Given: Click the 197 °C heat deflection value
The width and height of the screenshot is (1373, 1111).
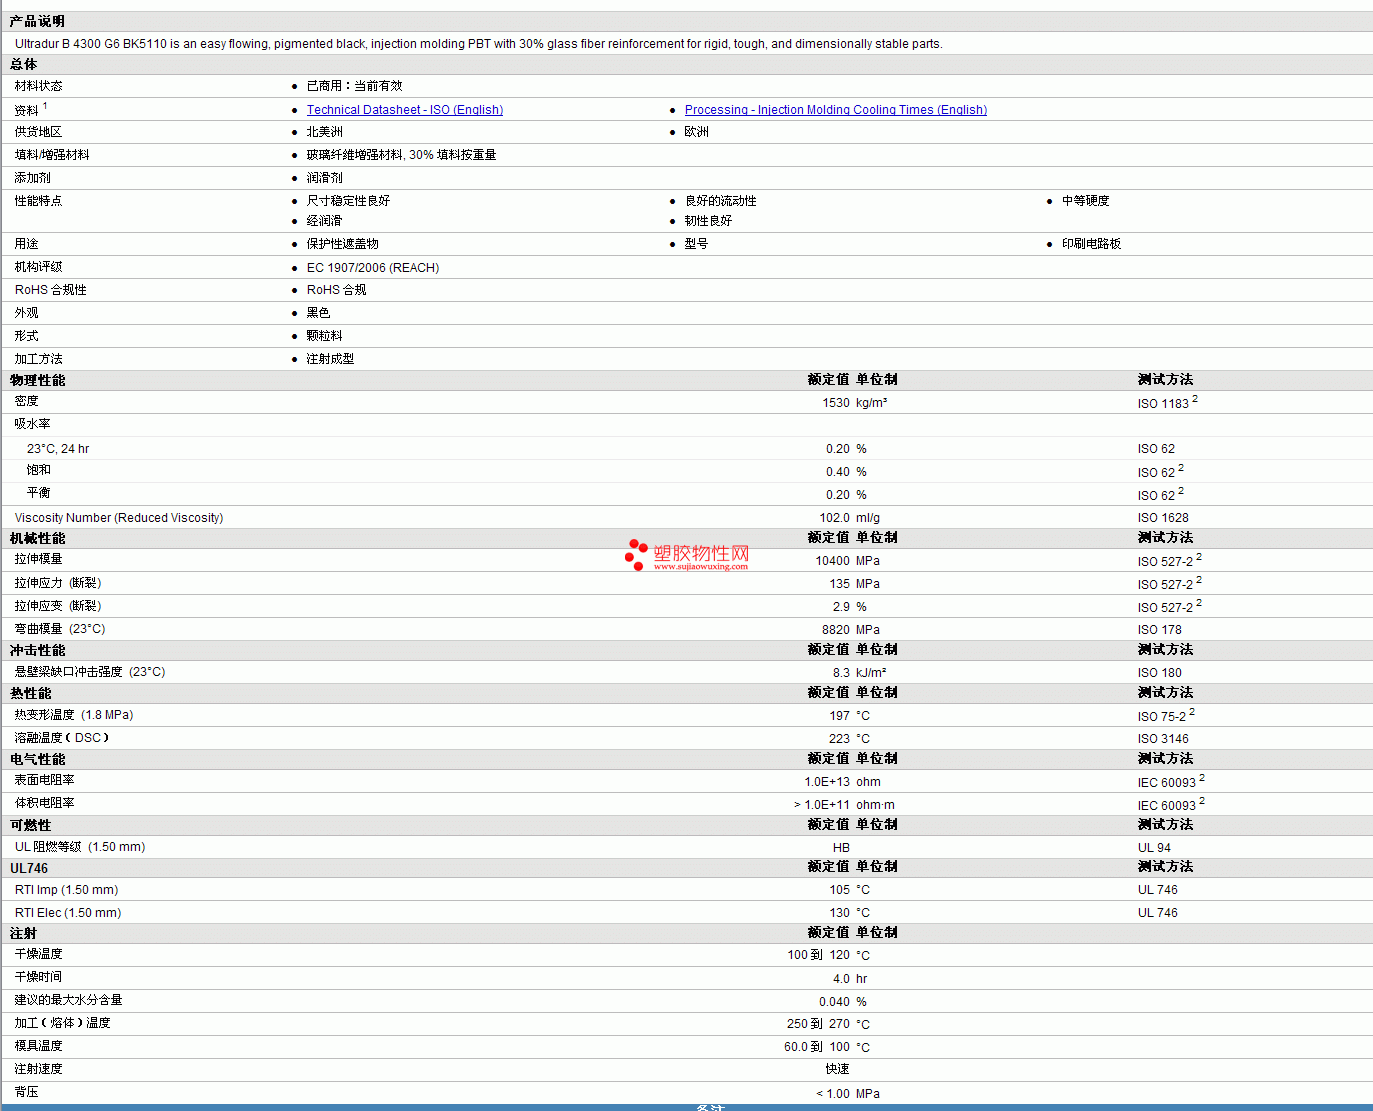Looking at the screenshot, I should click(849, 716).
